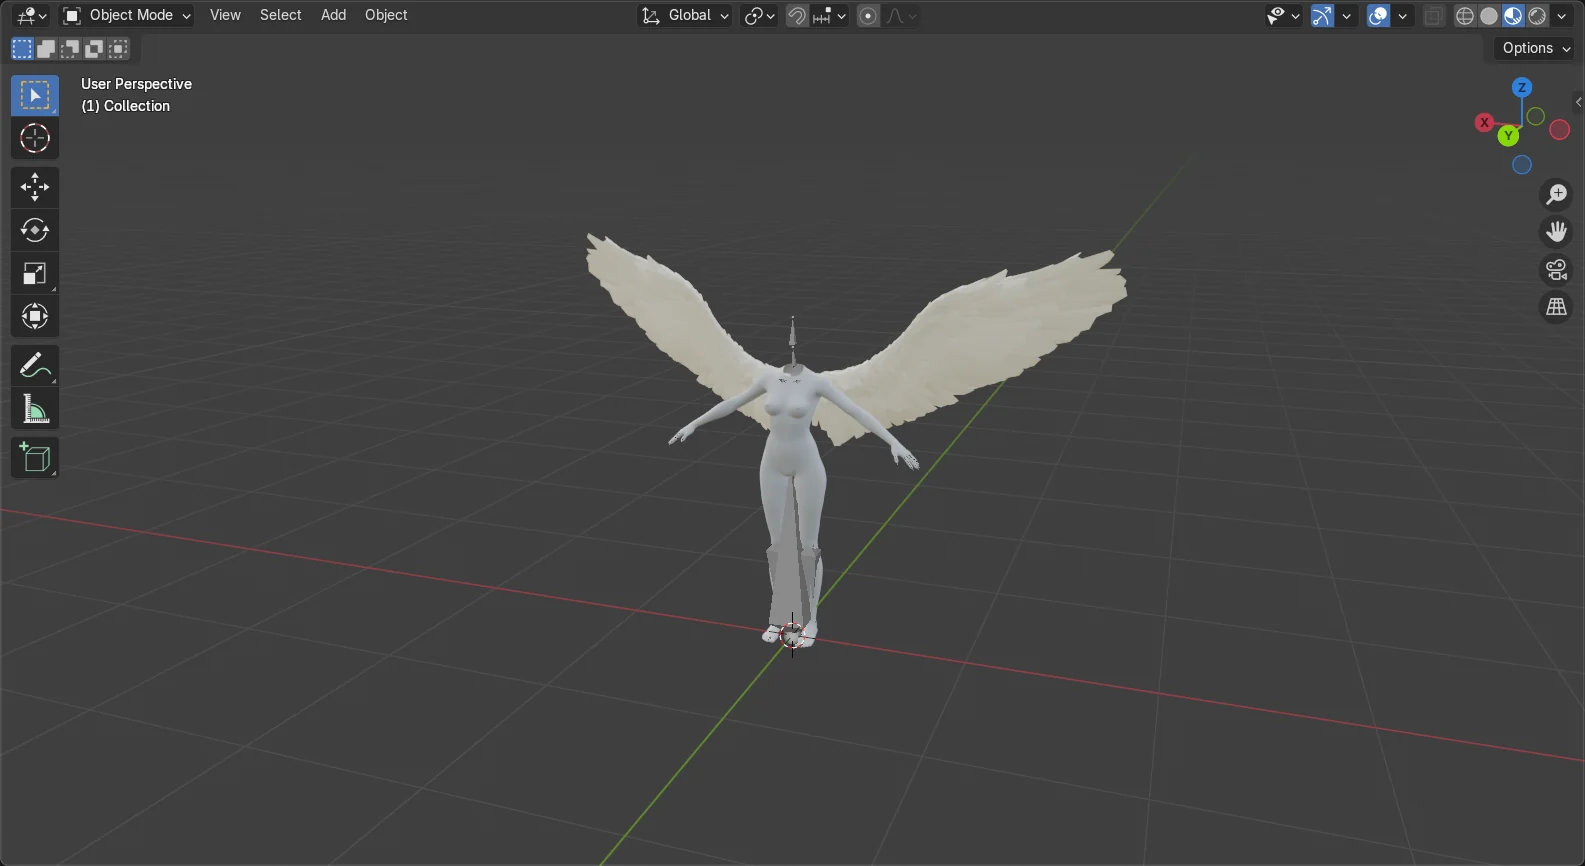Viewport: 1585px width, 866px height.
Task: Open the editor type dropdown
Action: click(x=30, y=16)
